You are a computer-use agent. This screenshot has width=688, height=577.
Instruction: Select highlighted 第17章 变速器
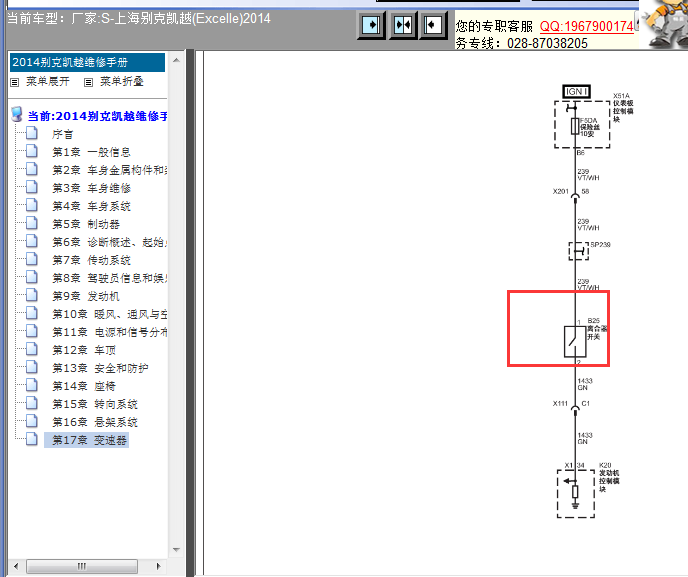[87, 440]
